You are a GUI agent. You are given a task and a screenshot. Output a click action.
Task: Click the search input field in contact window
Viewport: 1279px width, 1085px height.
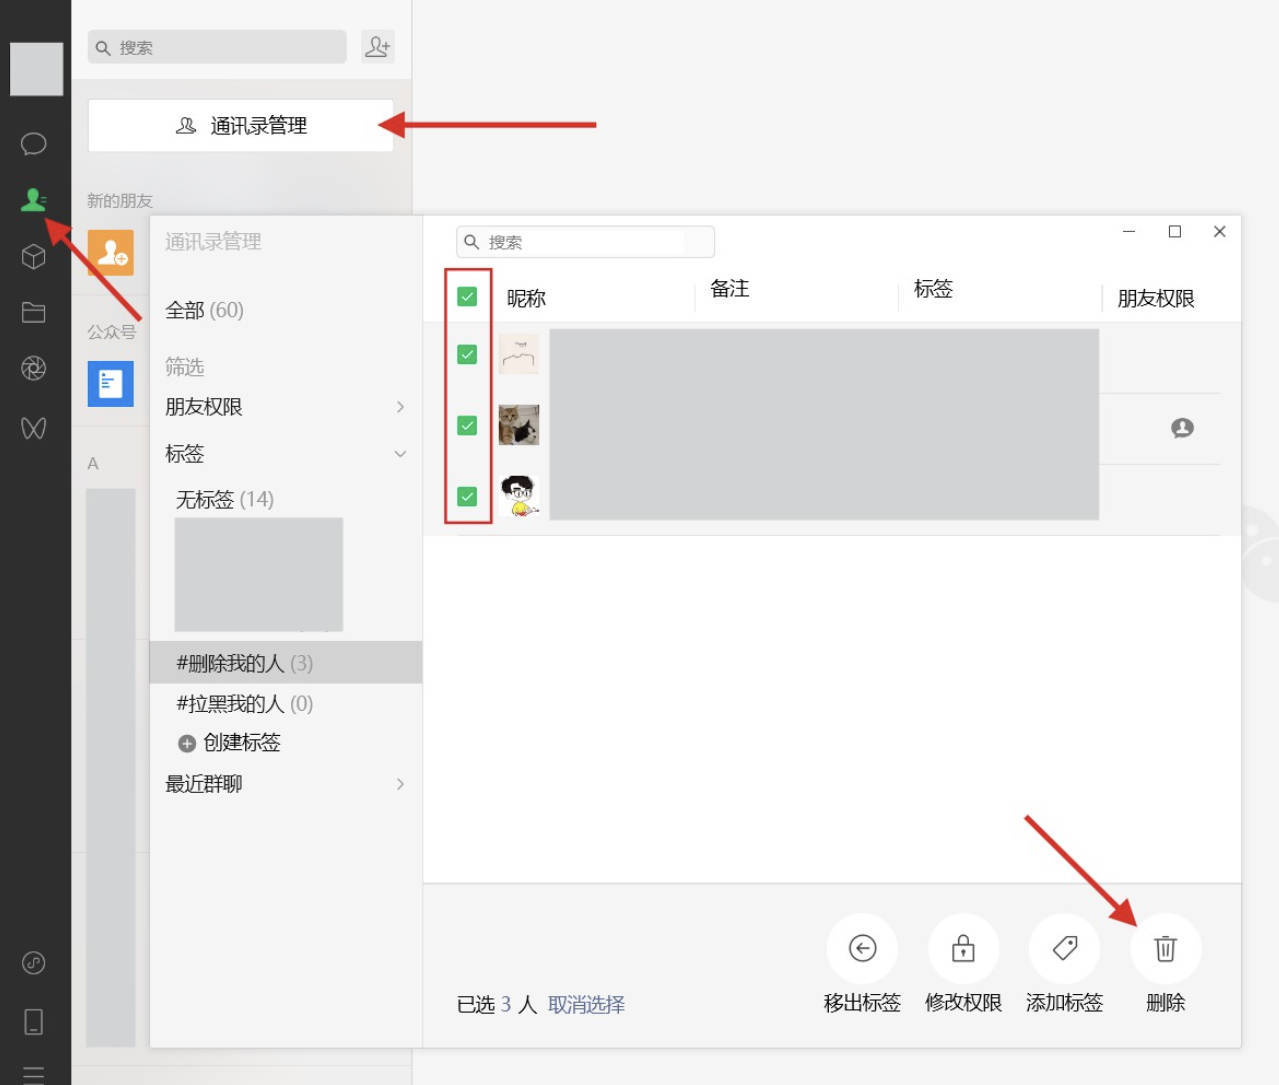tap(585, 241)
